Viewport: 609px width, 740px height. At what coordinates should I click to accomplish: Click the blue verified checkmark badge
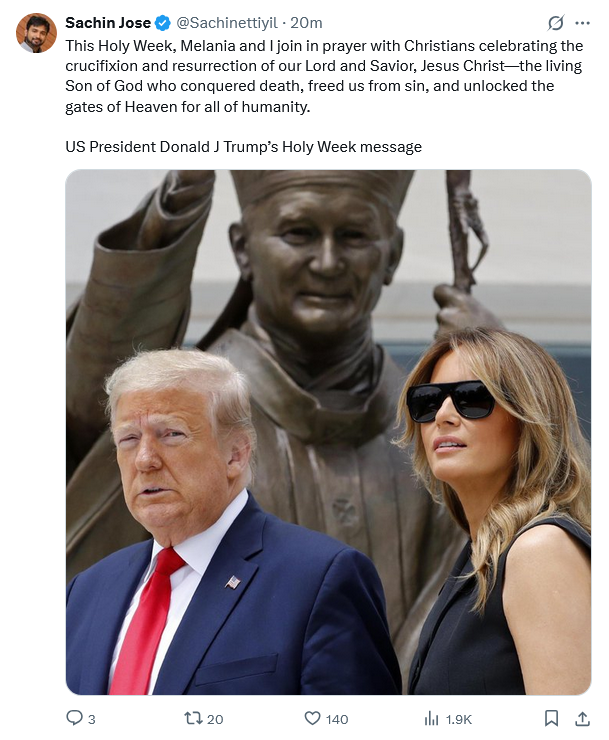(163, 23)
